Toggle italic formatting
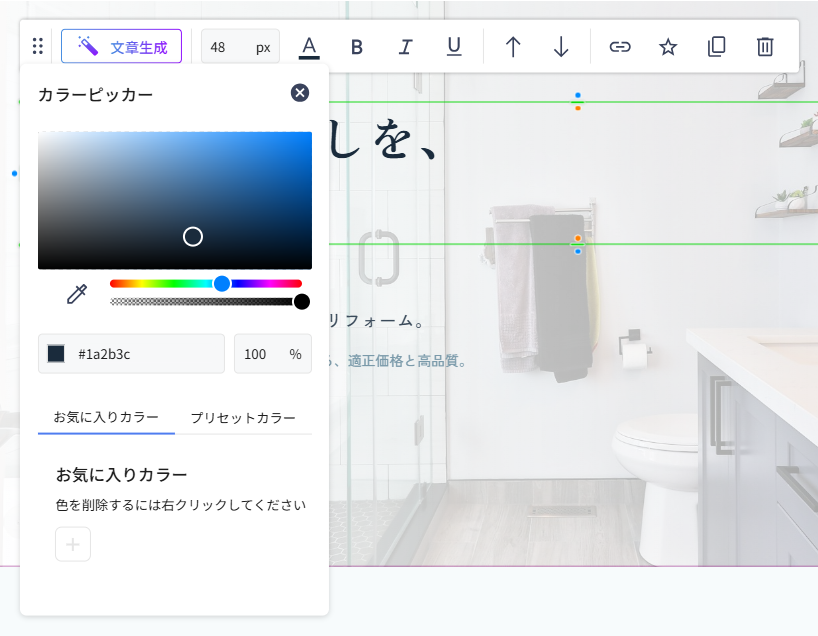Viewport: 818px width, 636px height. tap(405, 47)
